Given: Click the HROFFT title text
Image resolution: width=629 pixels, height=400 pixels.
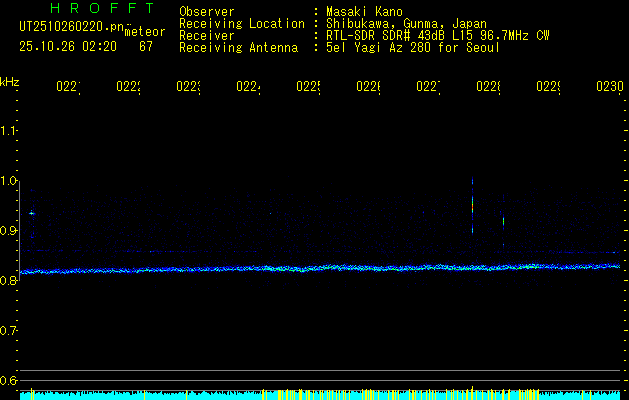Looking at the screenshot, I should click(95, 9).
